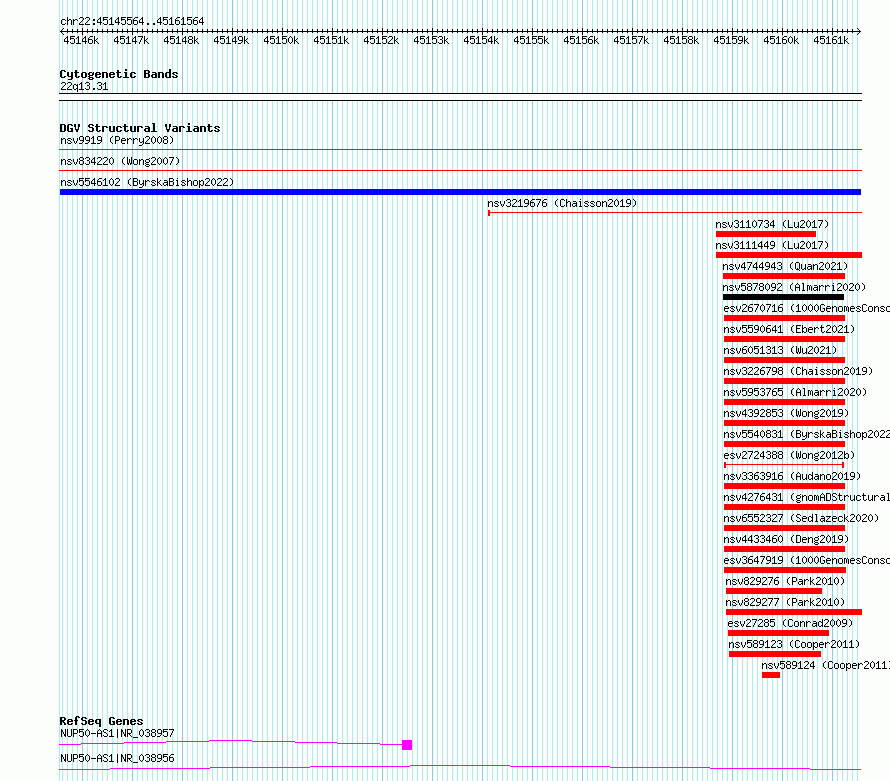Click the nsv834220 (Wong2007) variant label
The image size is (890, 781).
(120, 161)
